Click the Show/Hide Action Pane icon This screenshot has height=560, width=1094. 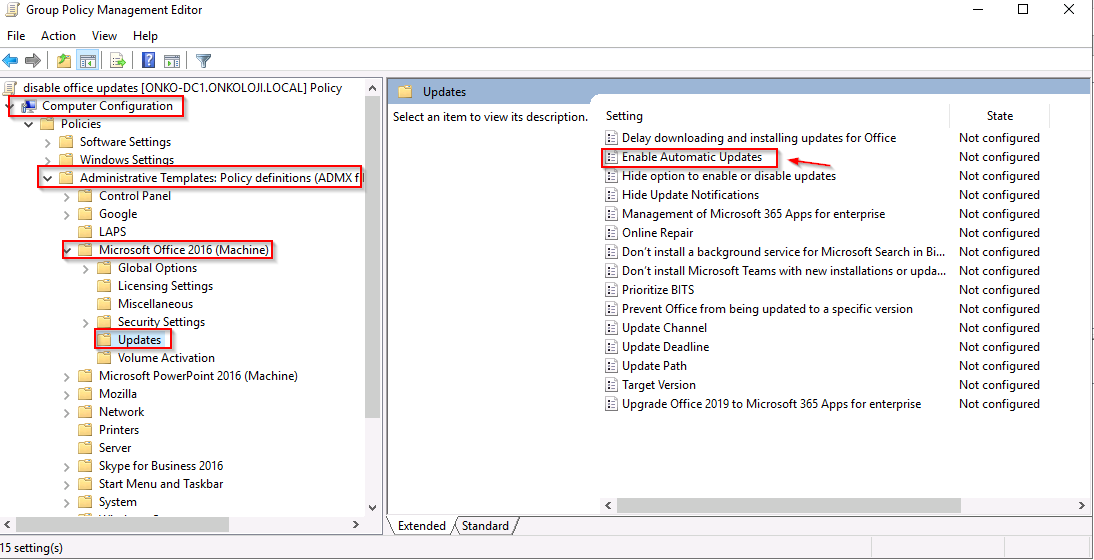[172, 61]
